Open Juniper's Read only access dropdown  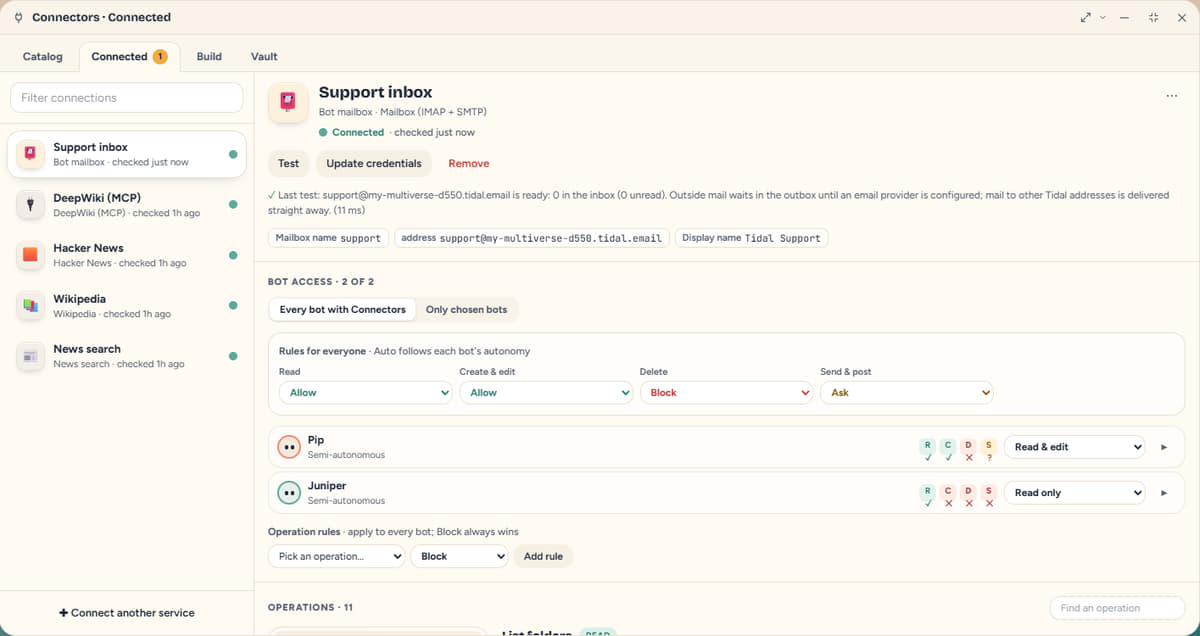point(1074,493)
